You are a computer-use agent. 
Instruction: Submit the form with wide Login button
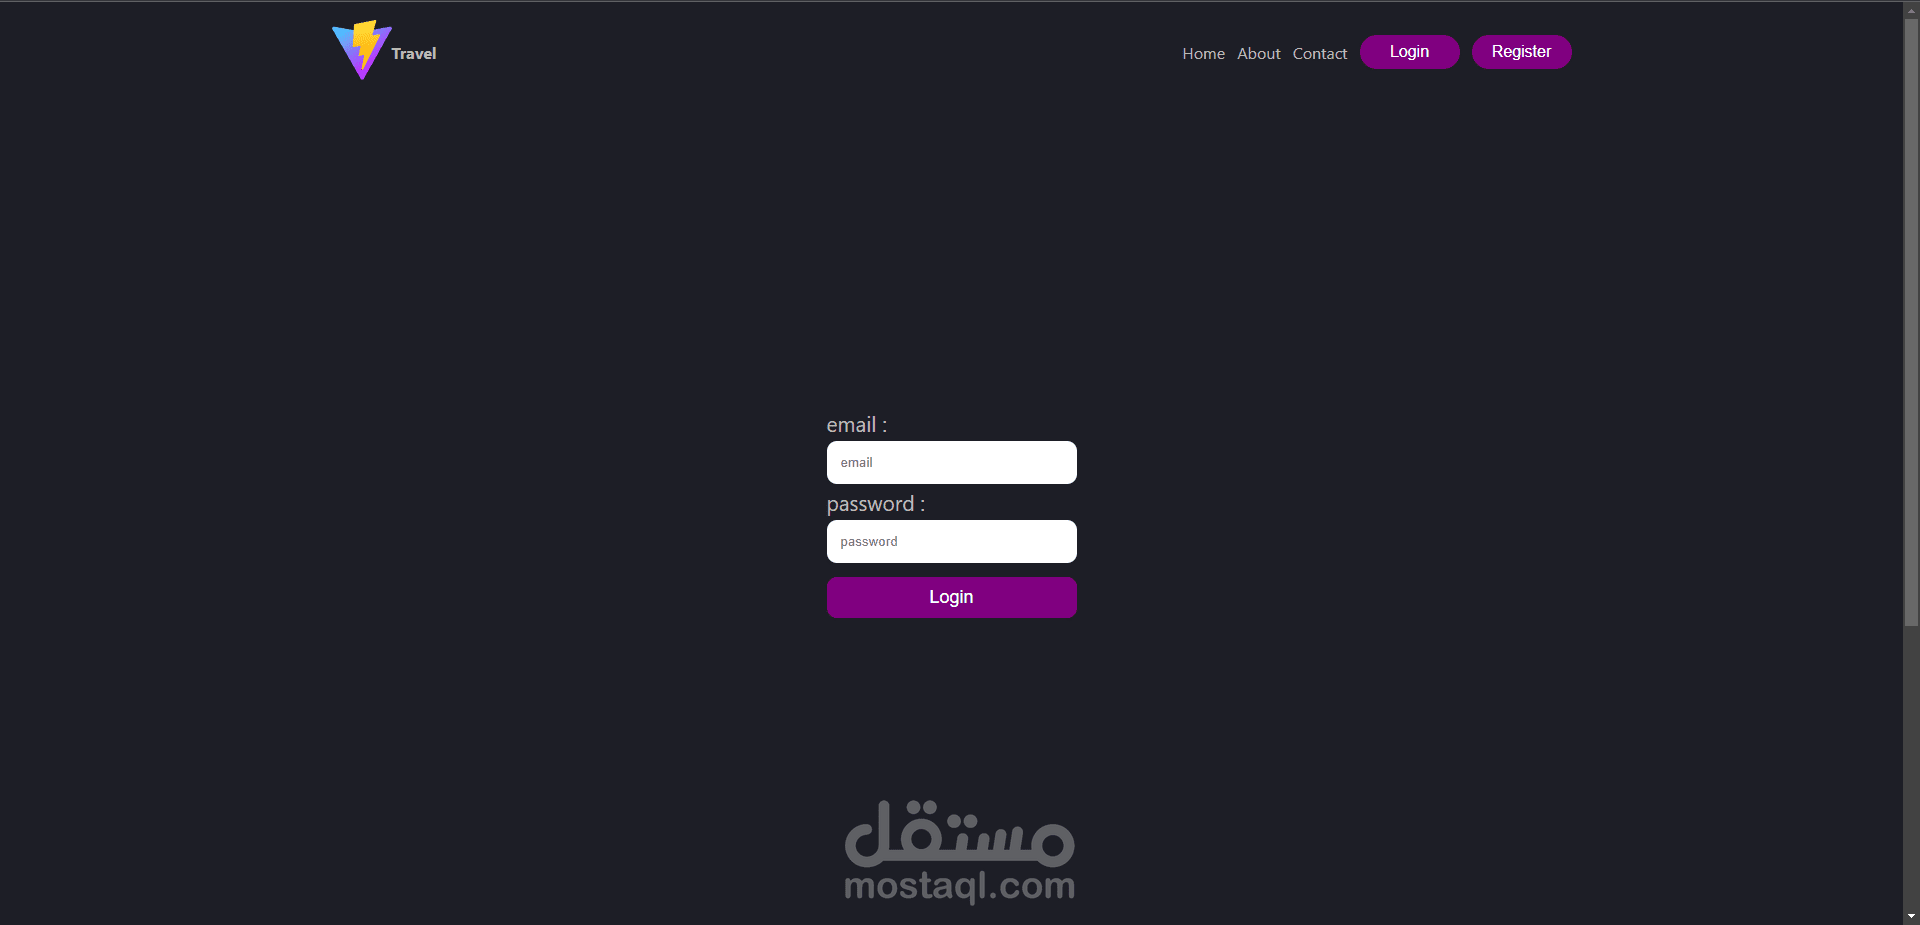coord(951,597)
